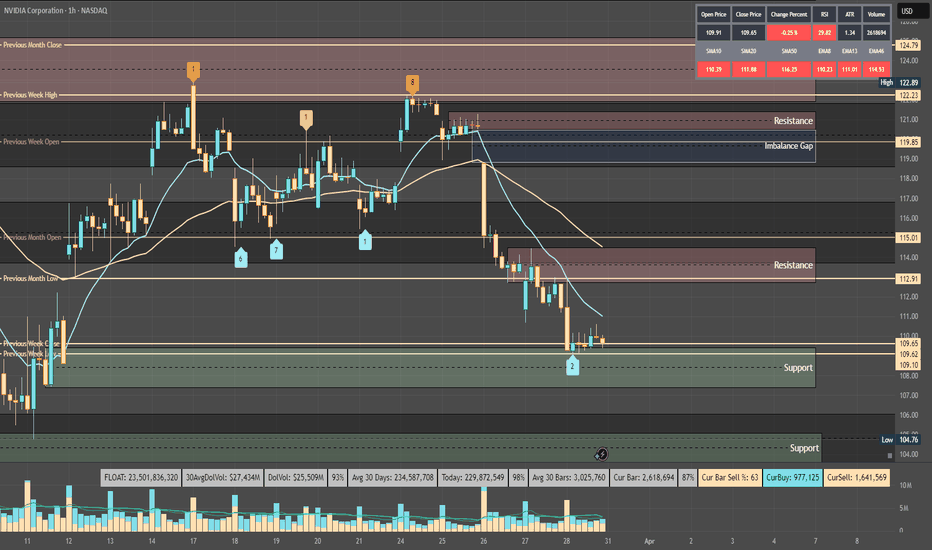This screenshot has width=932, height=550.
Task: Select the lower Resistance zone label near 113
Action: tap(793, 265)
